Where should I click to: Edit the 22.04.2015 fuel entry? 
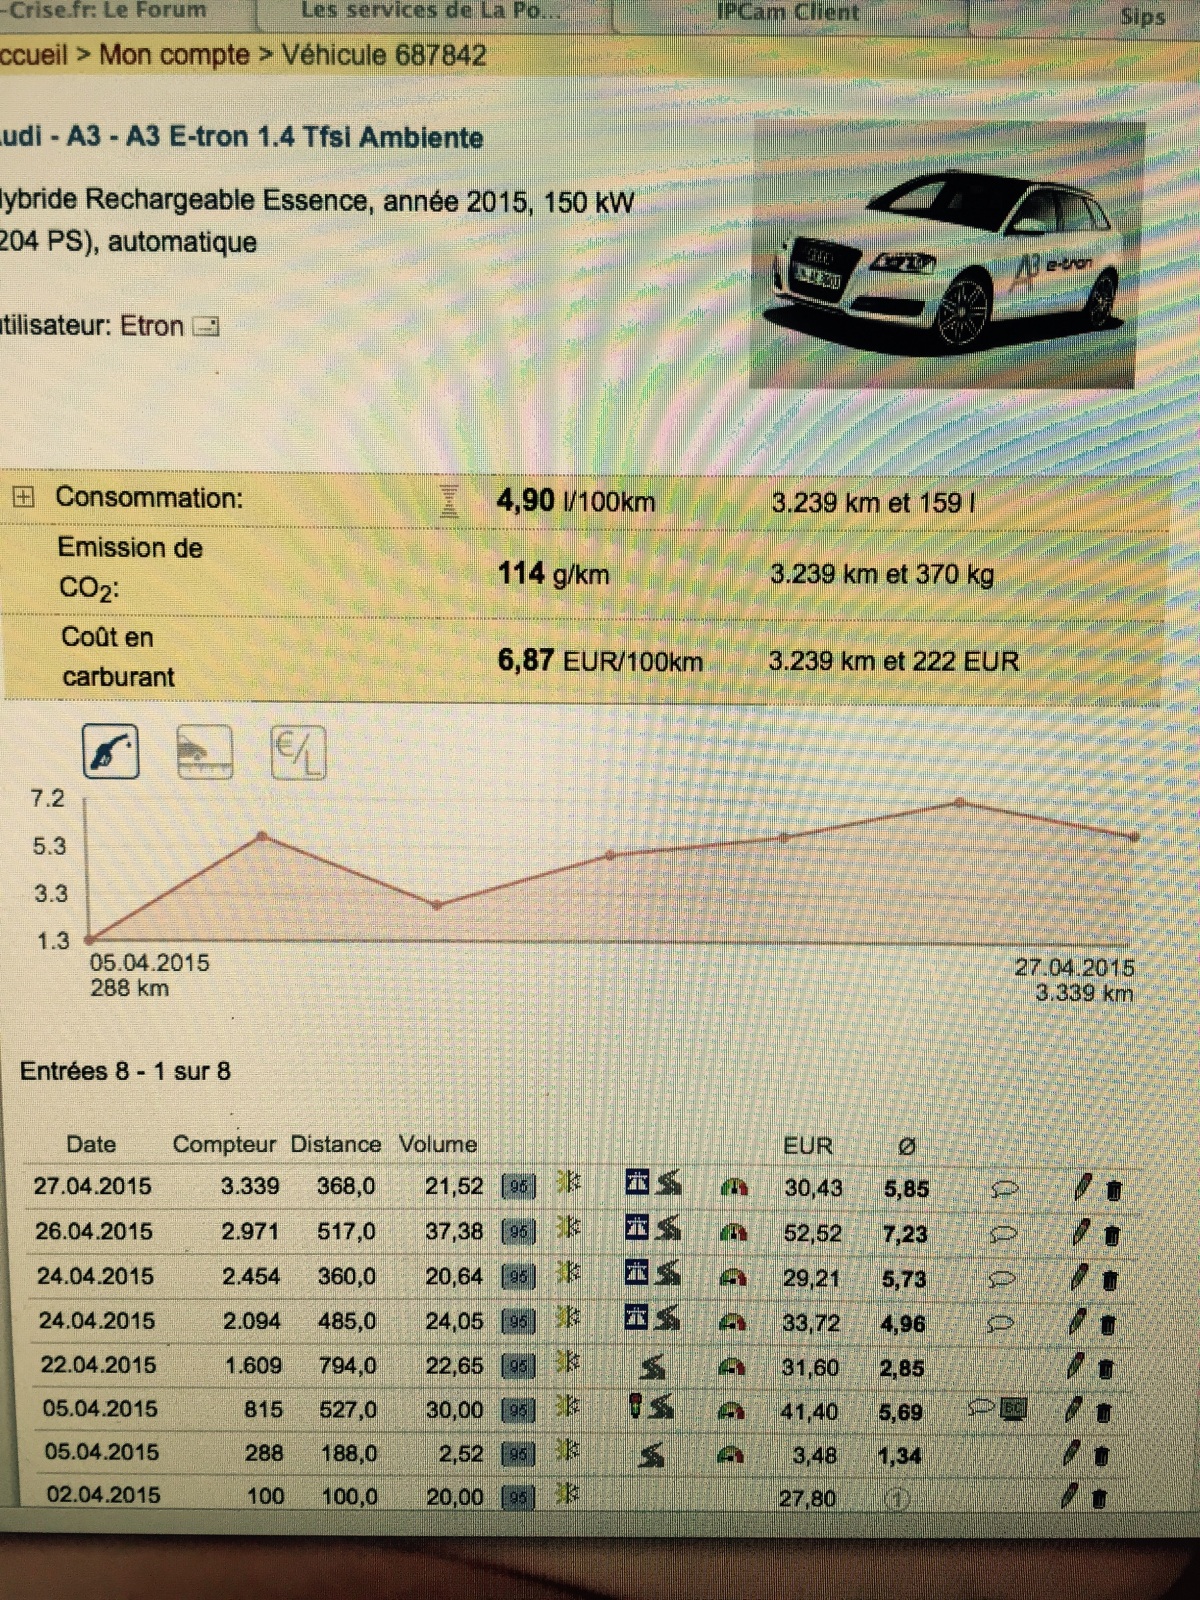pyautogui.click(x=1074, y=1366)
